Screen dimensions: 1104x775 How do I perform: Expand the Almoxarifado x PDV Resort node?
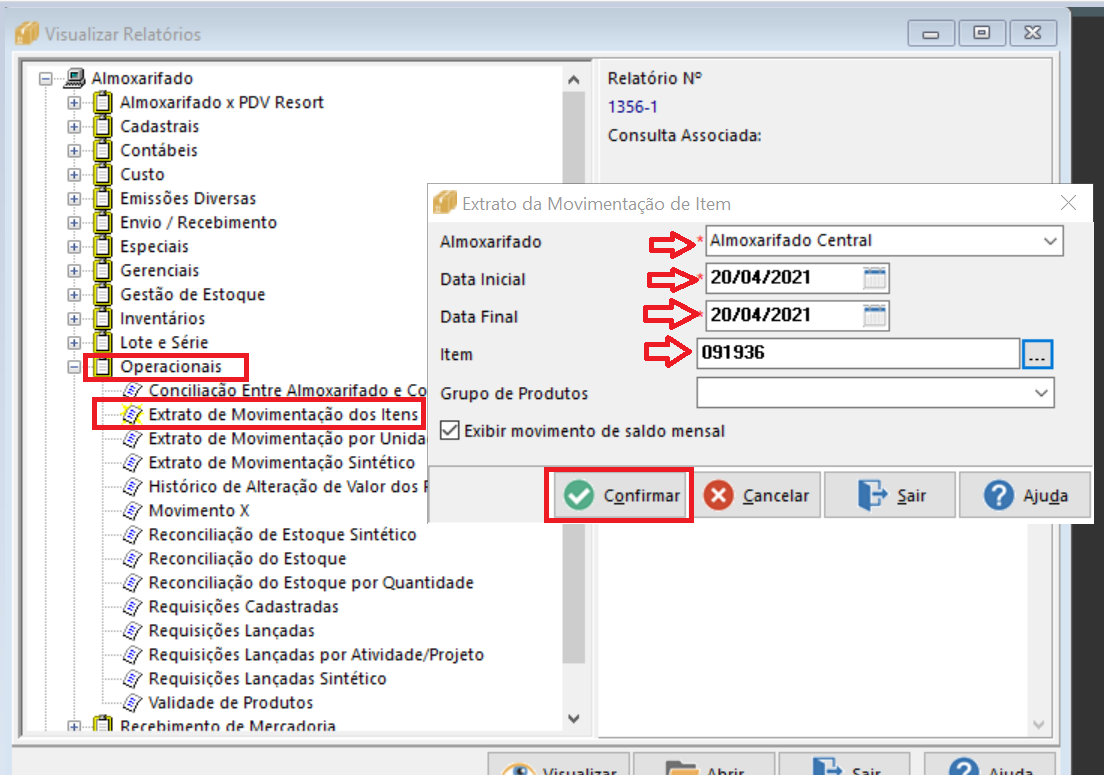(x=74, y=103)
